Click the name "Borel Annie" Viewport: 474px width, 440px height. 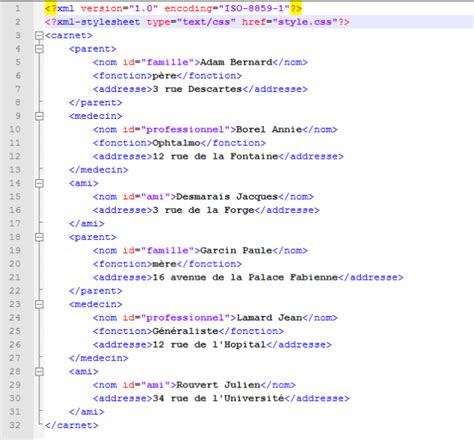(x=269, y=129)
